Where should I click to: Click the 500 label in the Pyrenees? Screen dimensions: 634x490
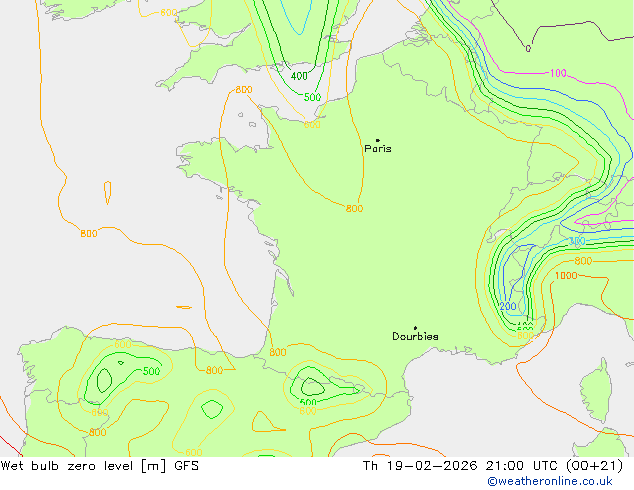[308, 402]
